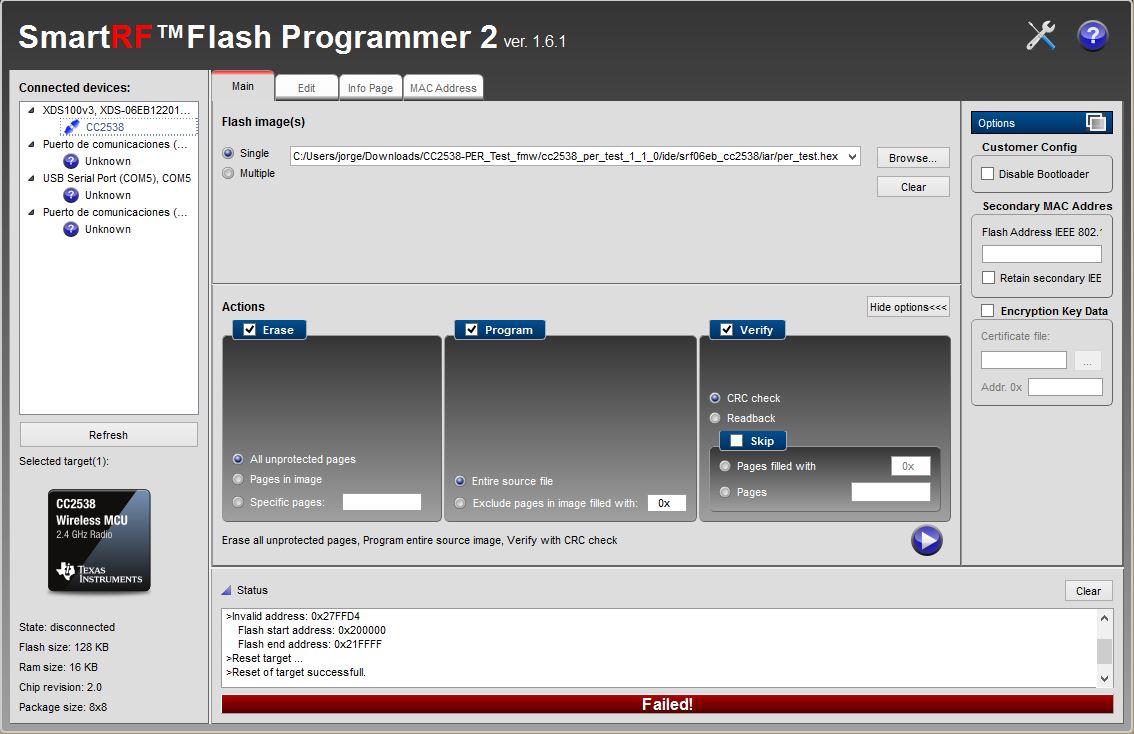Viewport: 1134px width, 734px height.
Task: Click the Browse... button
Action: (913, 158)
